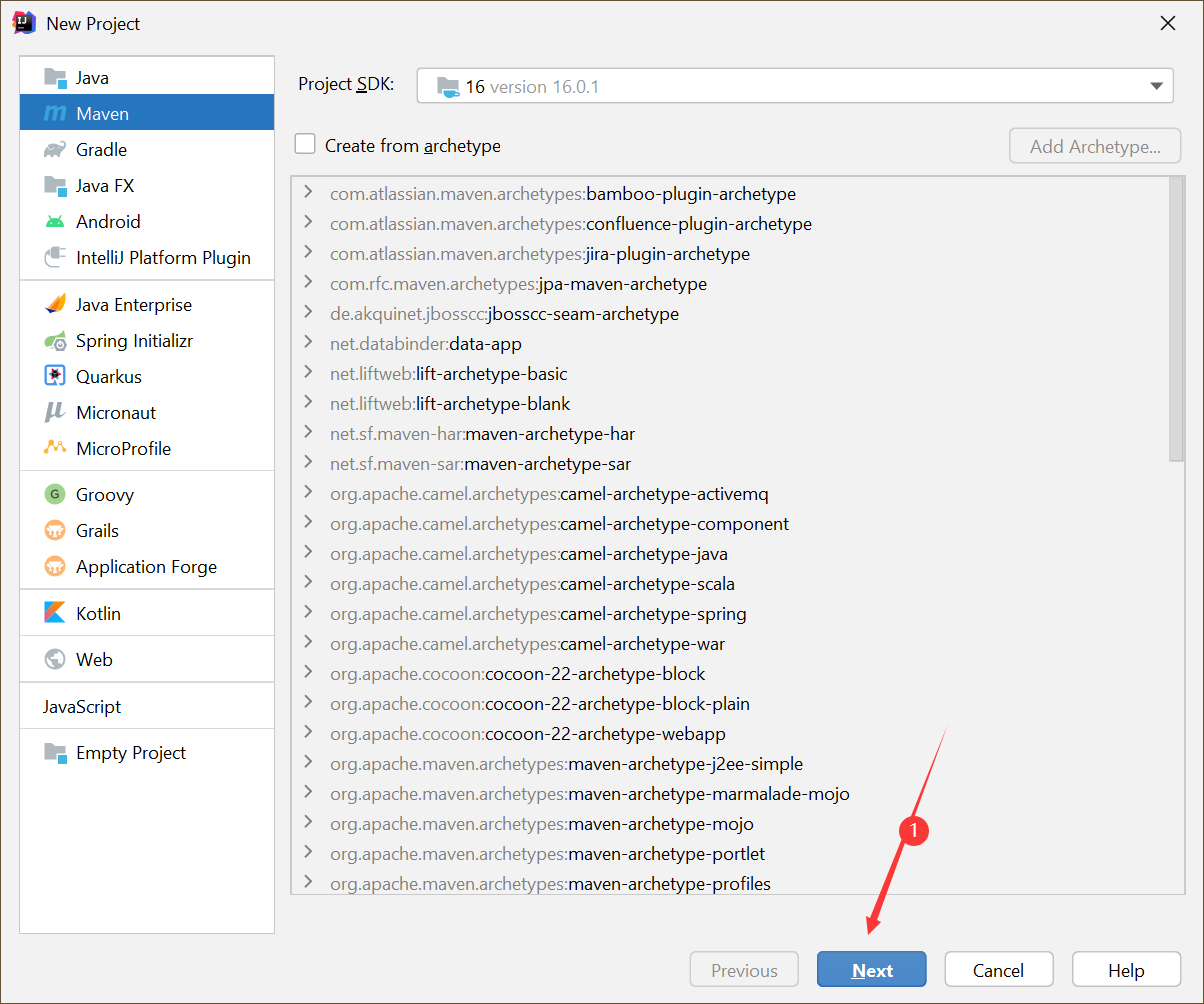Viewport: 1204px width, 1004px height.
Task: Click the Kotlin K icon
Action: point(55,614)
